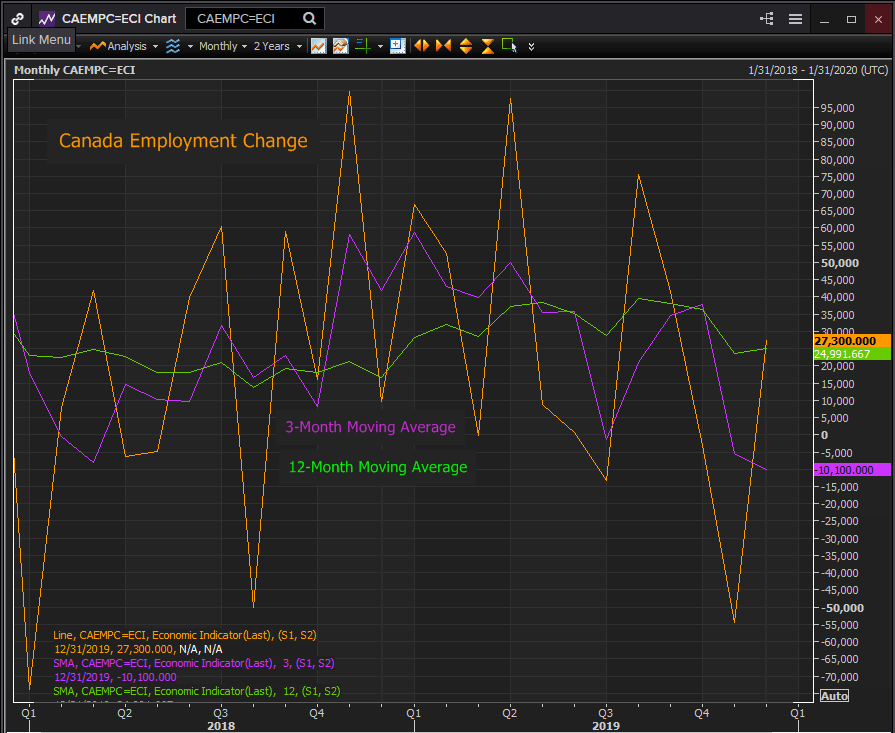Click the horizontal expand arrows icon
Screen dimensions: 895x733
coord(421,46)
